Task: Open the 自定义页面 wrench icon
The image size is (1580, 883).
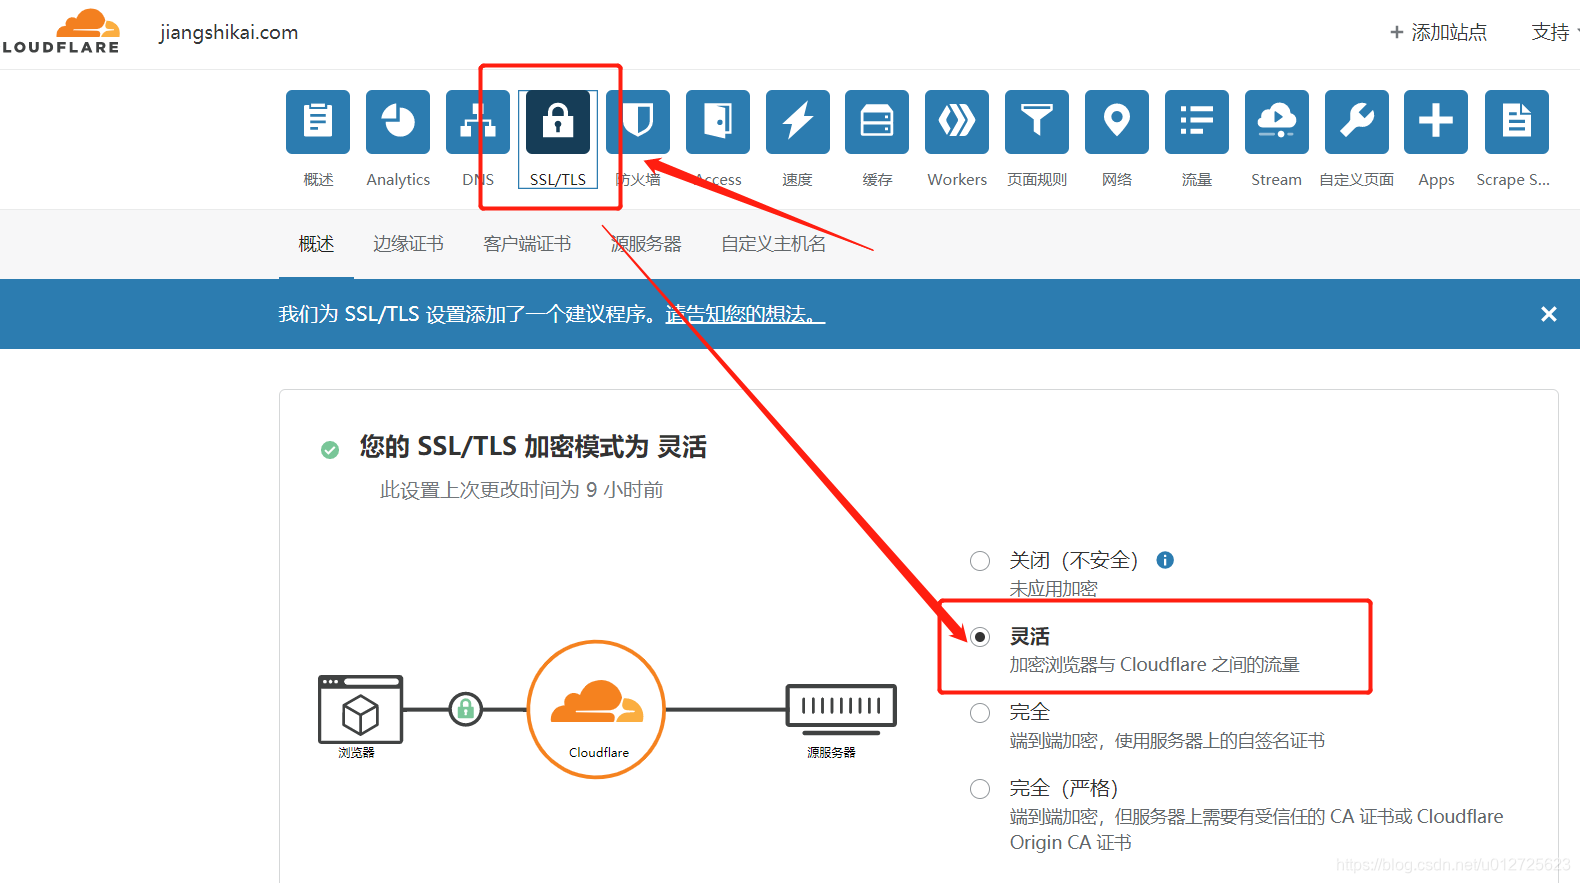Action: click(x=1357, y=122)
